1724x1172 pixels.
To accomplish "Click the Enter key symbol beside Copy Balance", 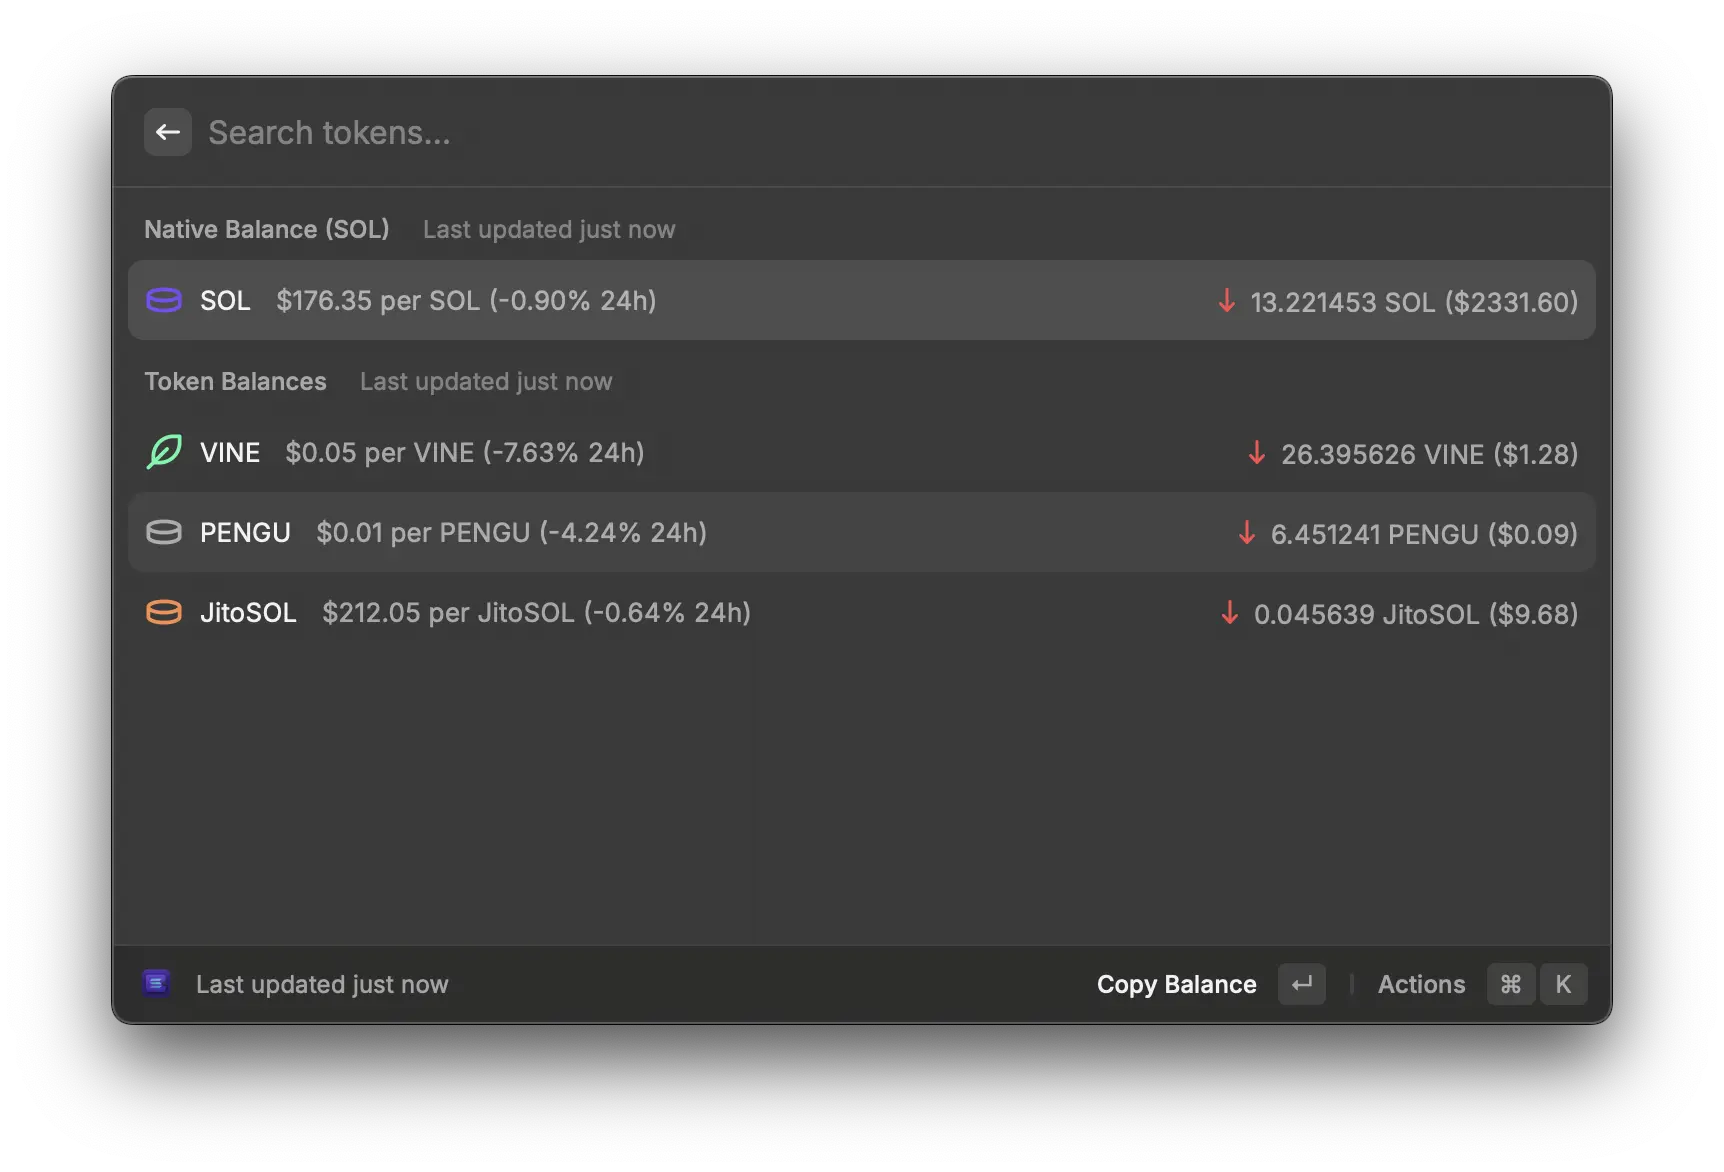I will click(x=1301, y=984).
